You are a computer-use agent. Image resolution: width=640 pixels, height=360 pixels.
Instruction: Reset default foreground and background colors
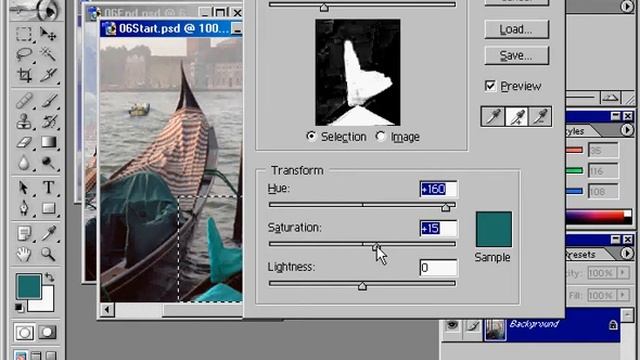point(19,307)
